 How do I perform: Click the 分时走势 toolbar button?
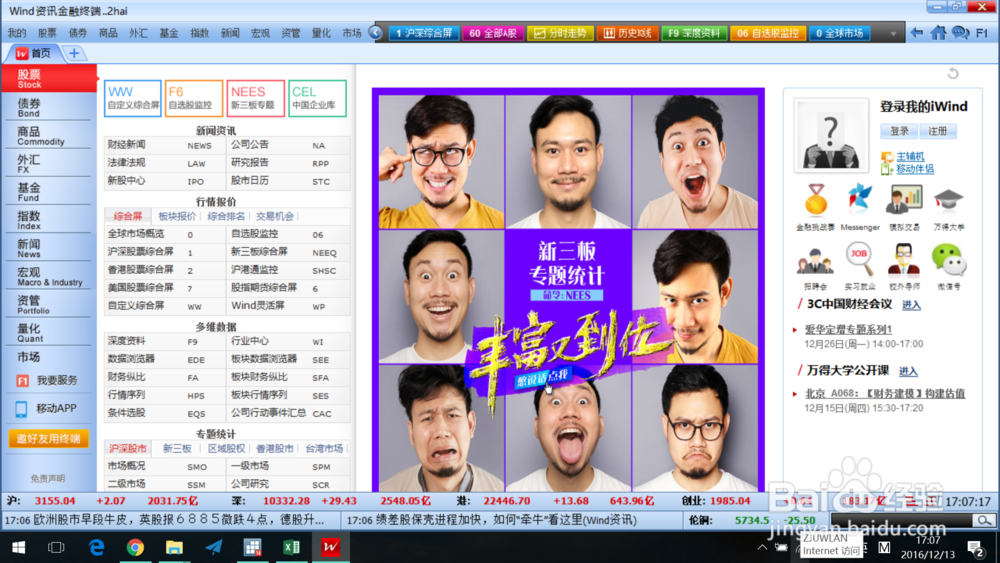point(561,33)
